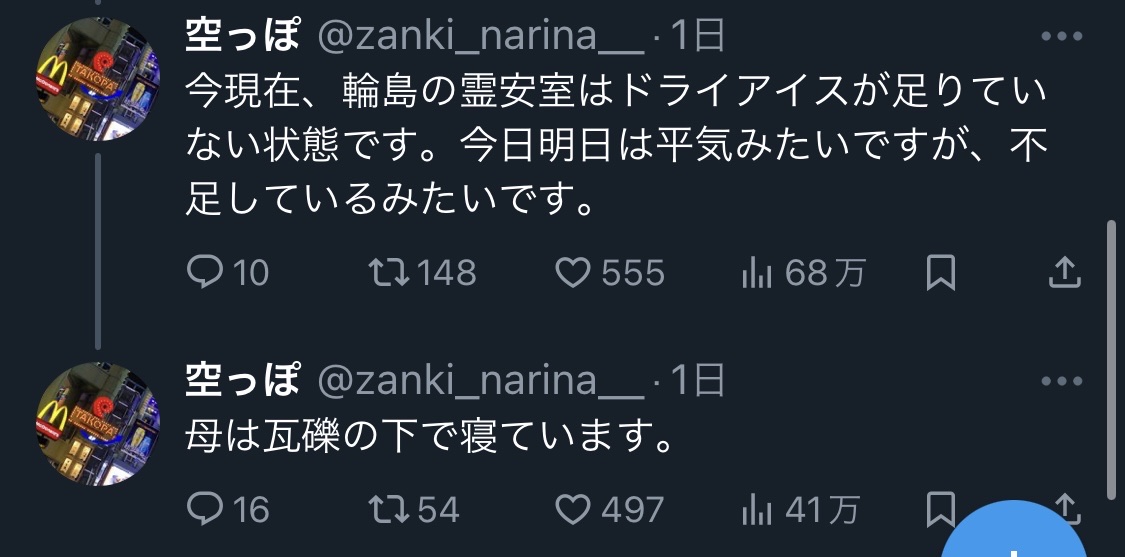
Task: Bookmark the first tweet about 輪島
Action: coord(941,272)
